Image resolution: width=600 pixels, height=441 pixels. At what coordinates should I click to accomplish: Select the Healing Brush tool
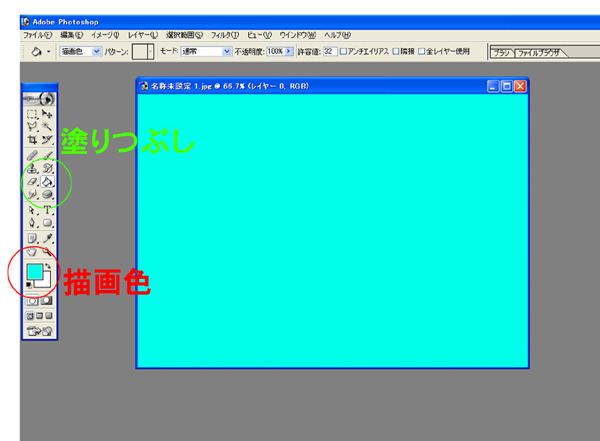pos(32,155)
